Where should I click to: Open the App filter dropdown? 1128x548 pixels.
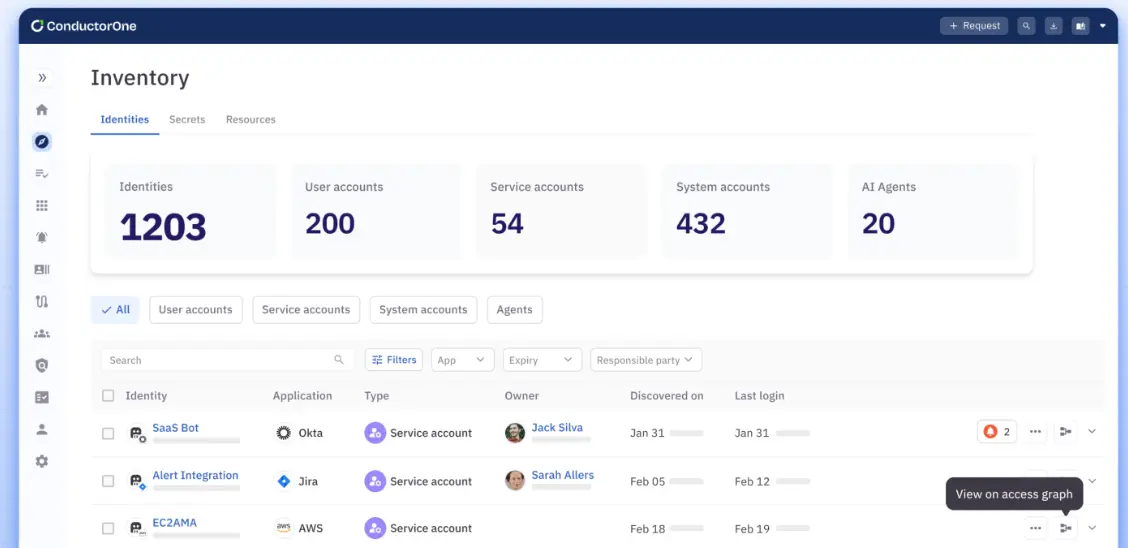[x=463, y=360]
